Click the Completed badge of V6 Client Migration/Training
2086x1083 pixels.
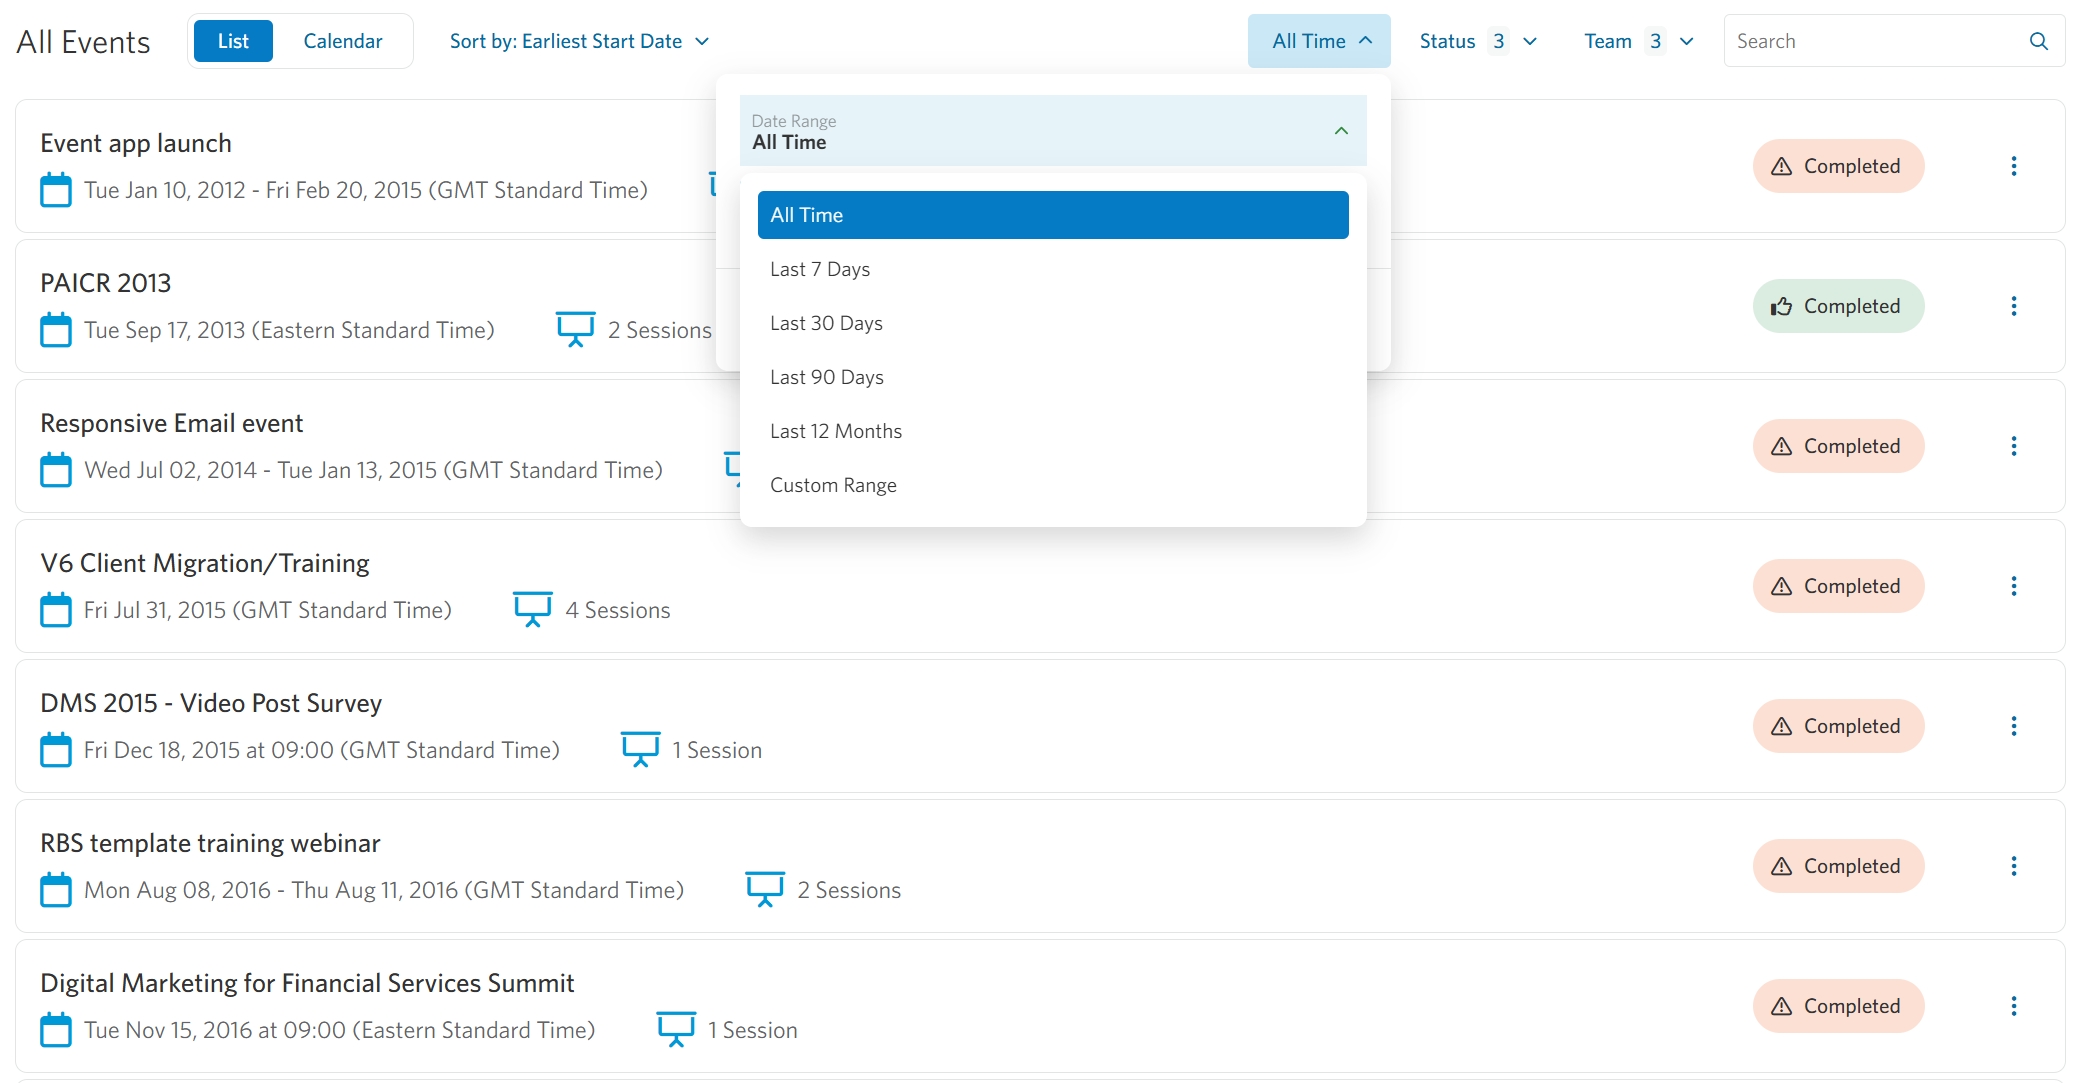point(1838,586)
